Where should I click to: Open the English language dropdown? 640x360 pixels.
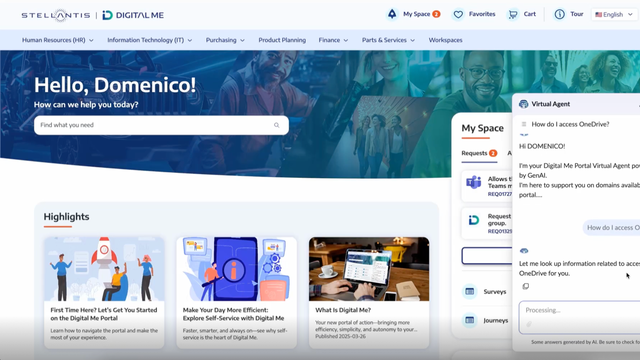pos(614,14)
